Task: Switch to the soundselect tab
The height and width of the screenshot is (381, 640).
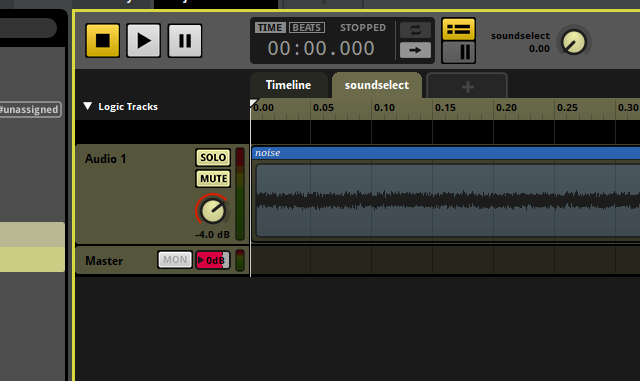Action: coord(377,85)
